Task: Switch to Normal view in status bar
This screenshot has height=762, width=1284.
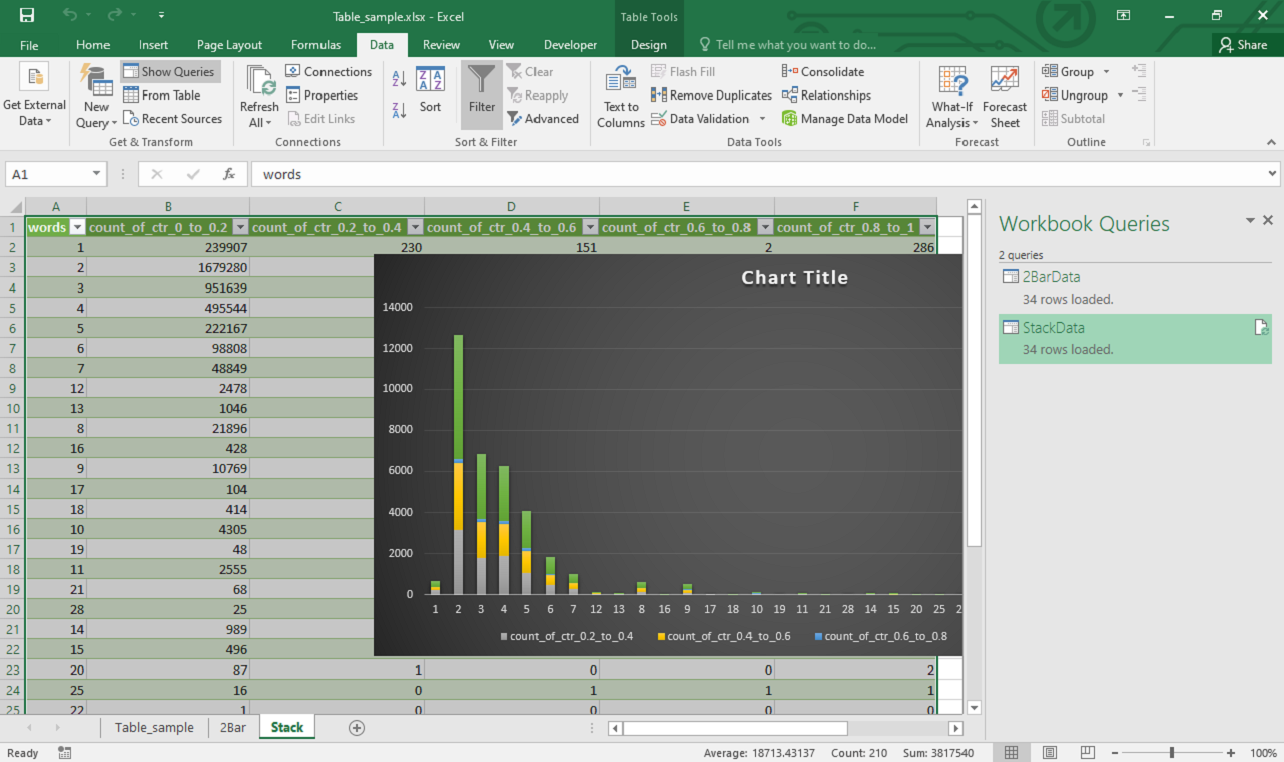Action: [x=1011, y=752]
